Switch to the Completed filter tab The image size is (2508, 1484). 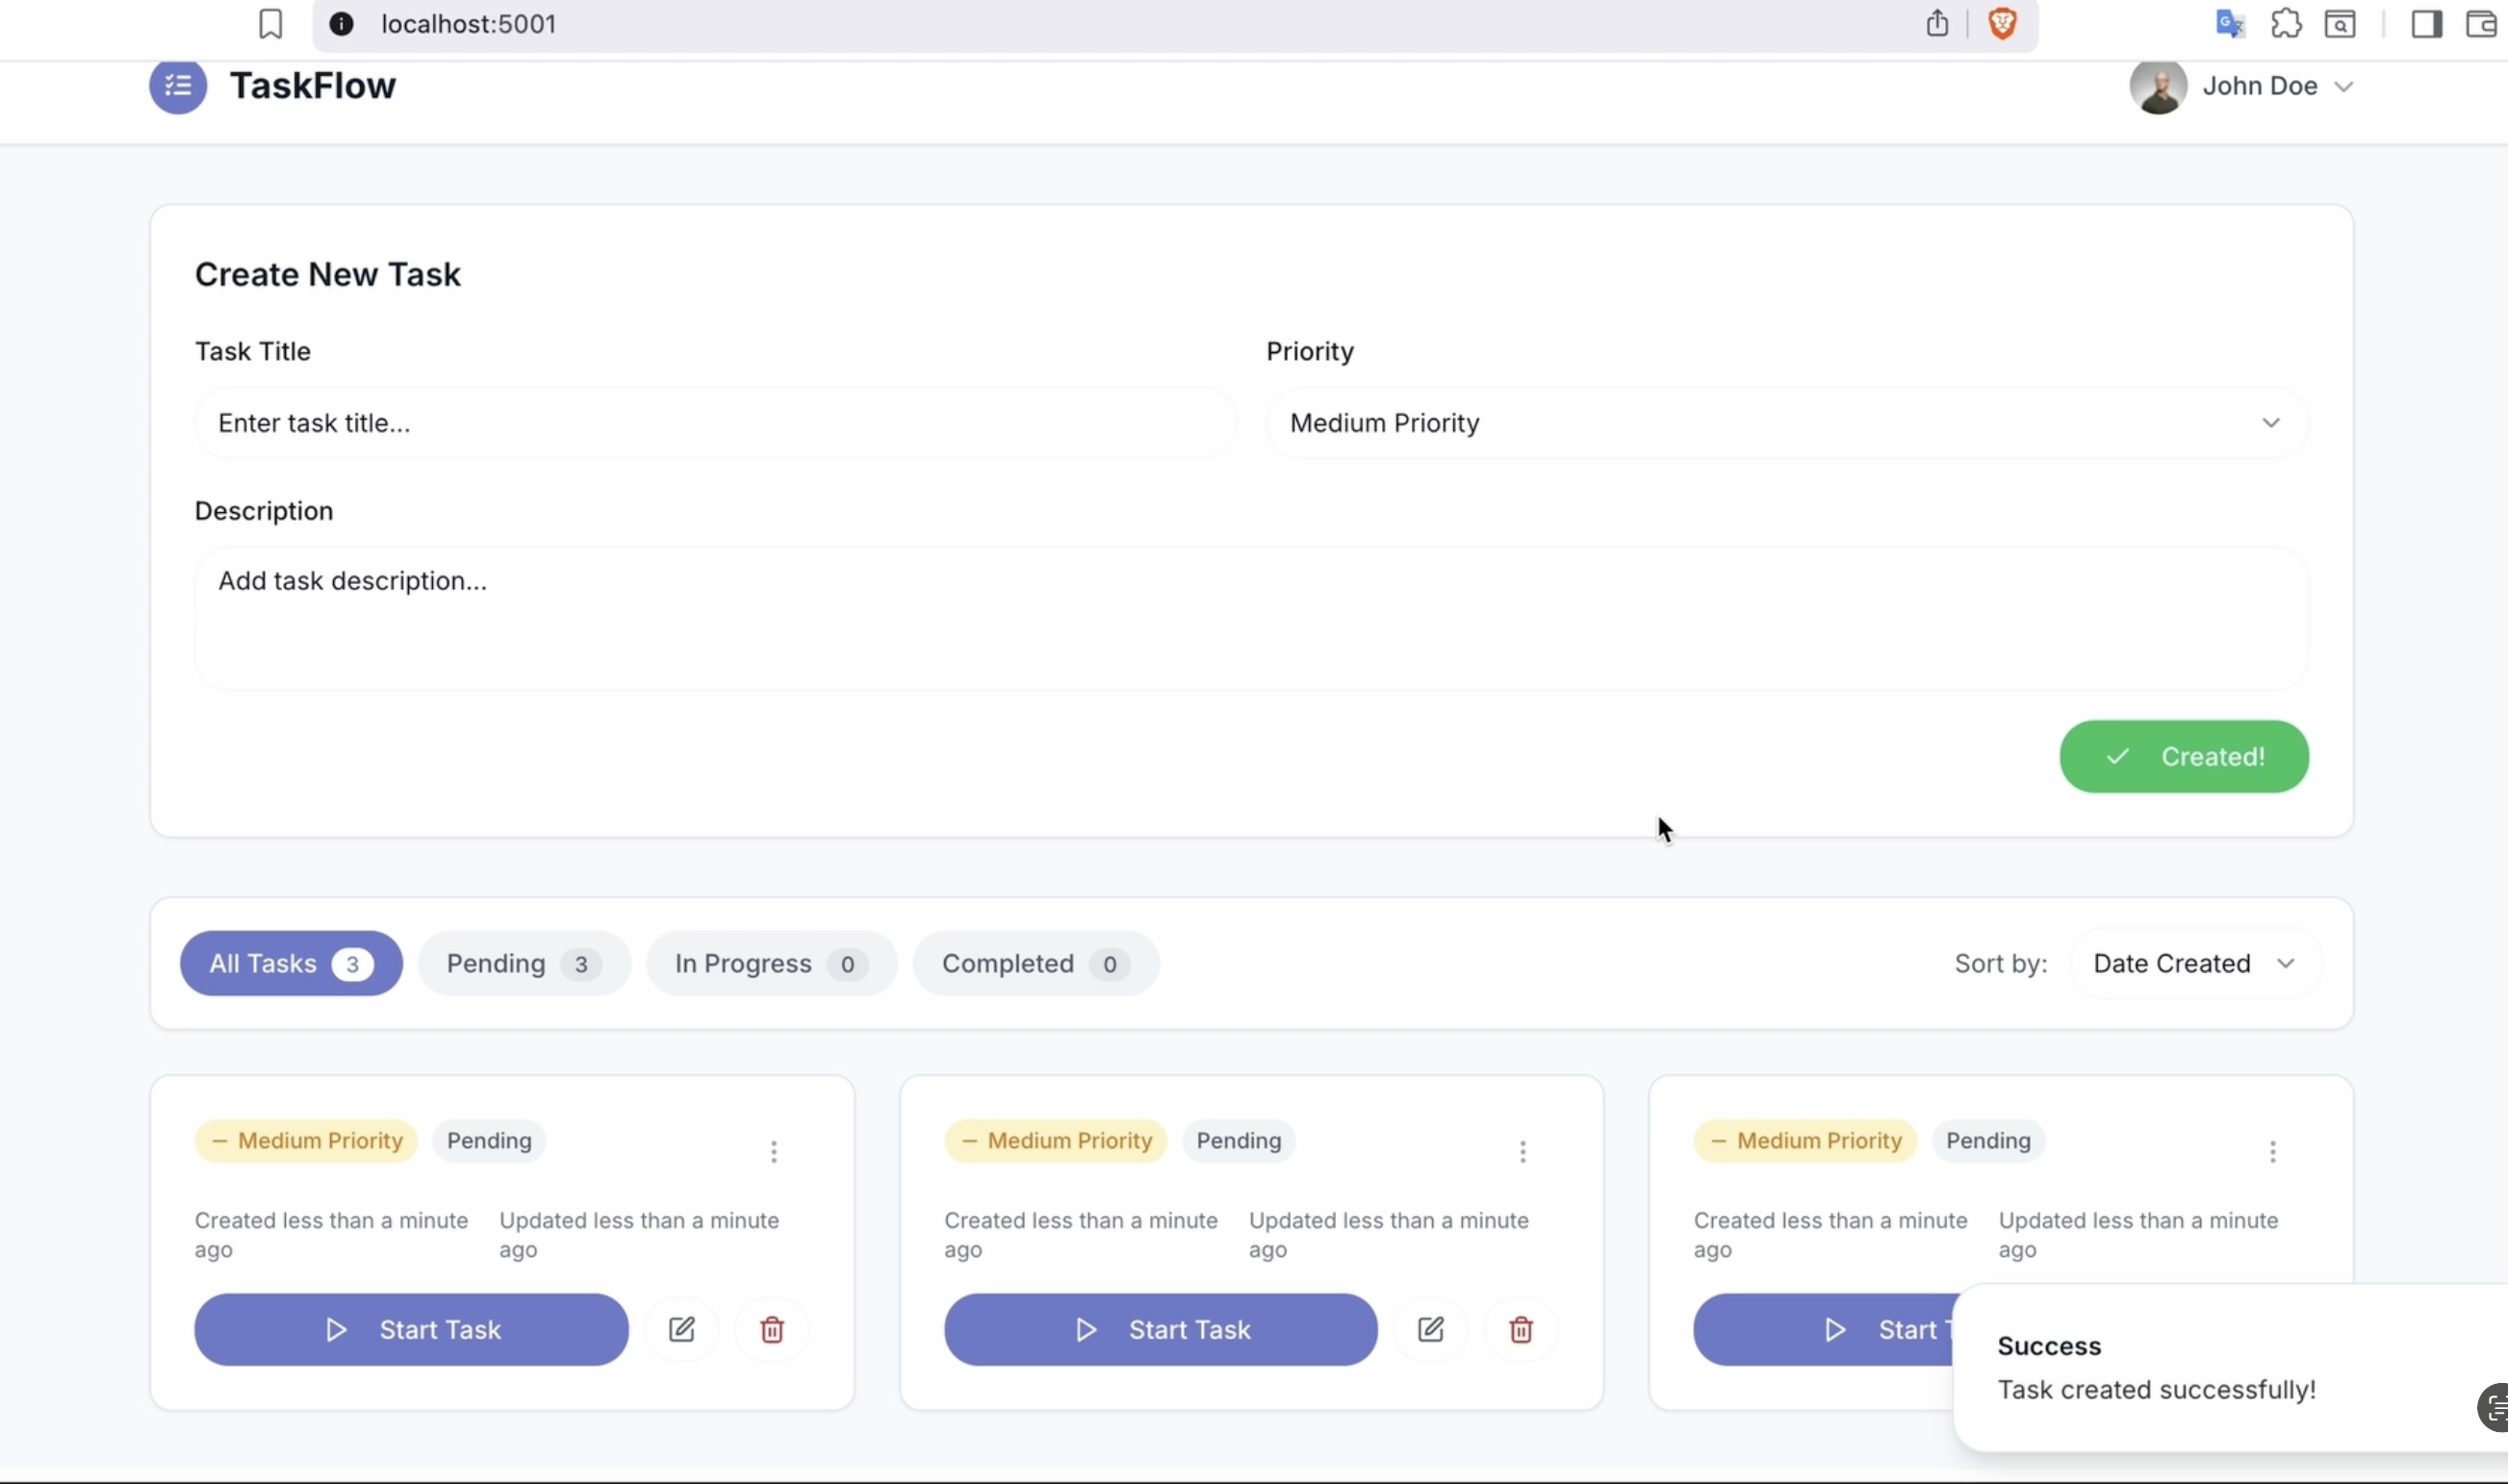click(1034, 963)
